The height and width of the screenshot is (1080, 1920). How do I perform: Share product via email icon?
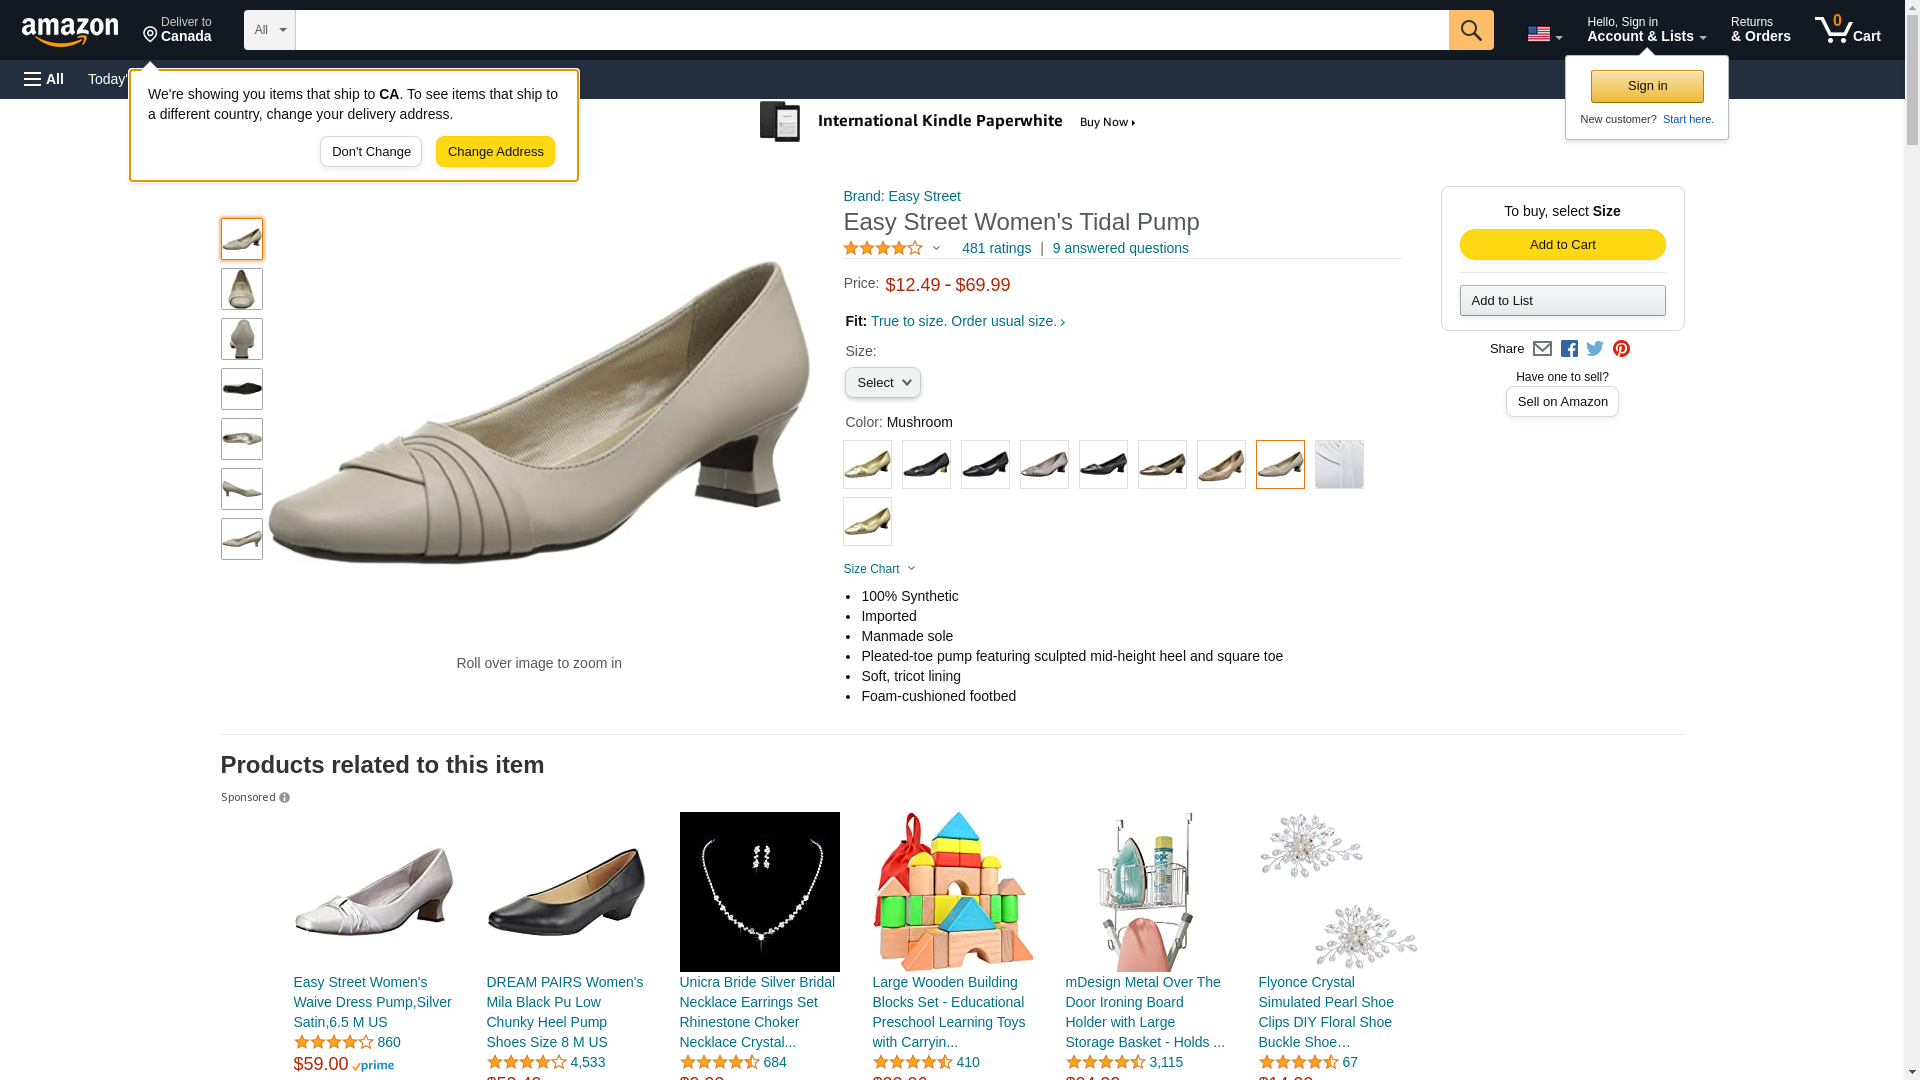tap(1542, 349)
